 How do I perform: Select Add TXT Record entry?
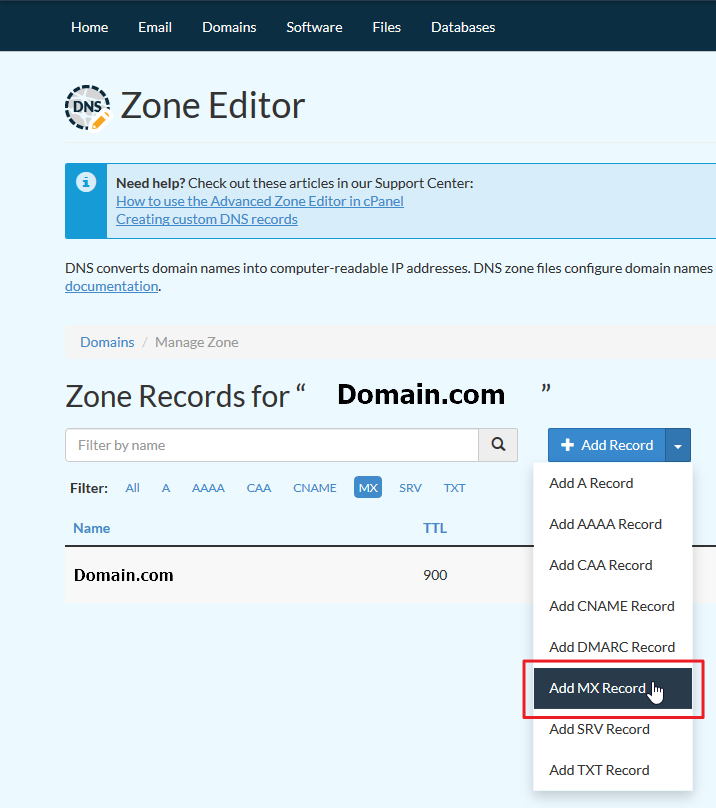(599, 770)
